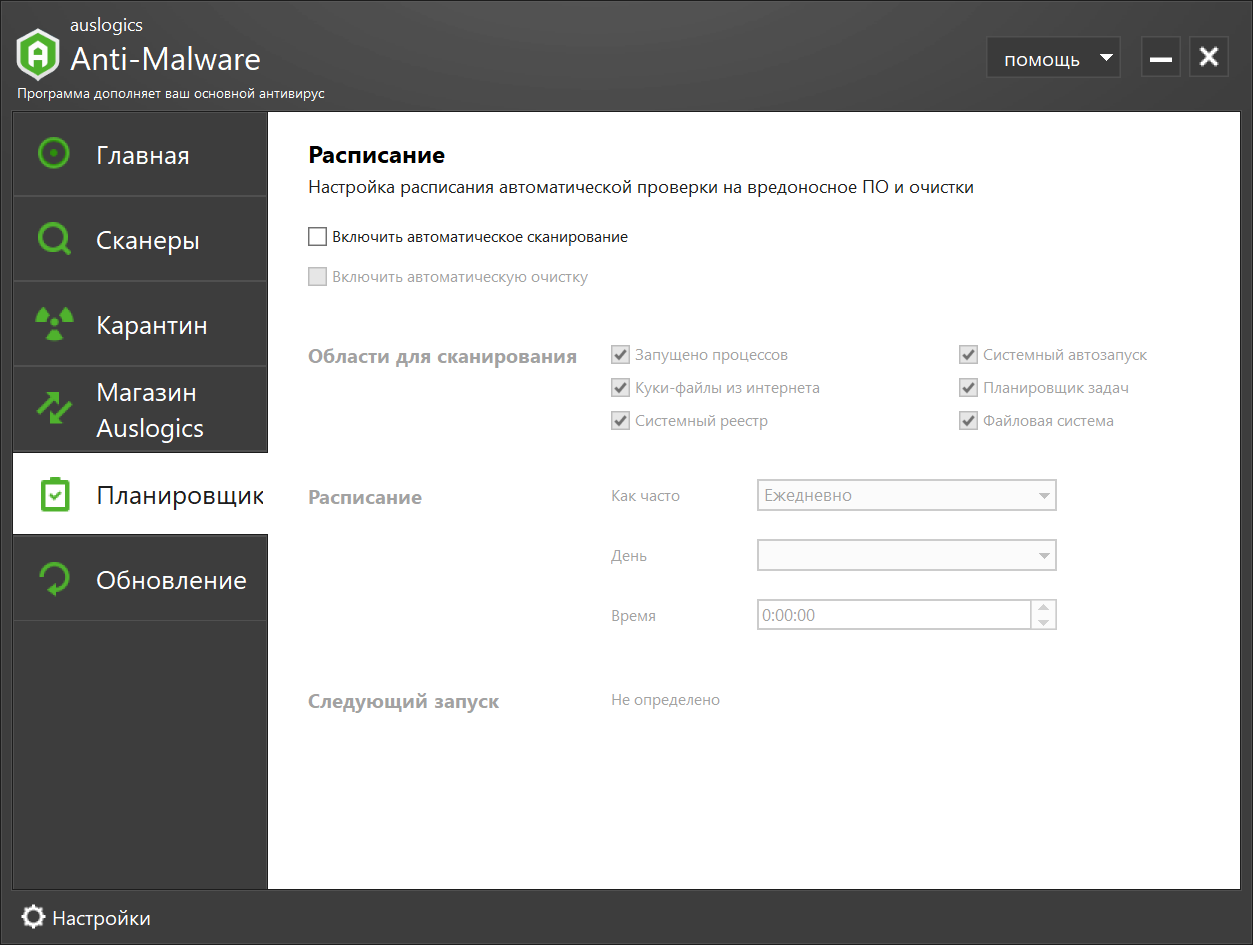Click the magnifier icon beside Сканеры
Image resolution: width=1253 pixels, height=945 pixels.
pyautogui.click(x=53, y=240)
